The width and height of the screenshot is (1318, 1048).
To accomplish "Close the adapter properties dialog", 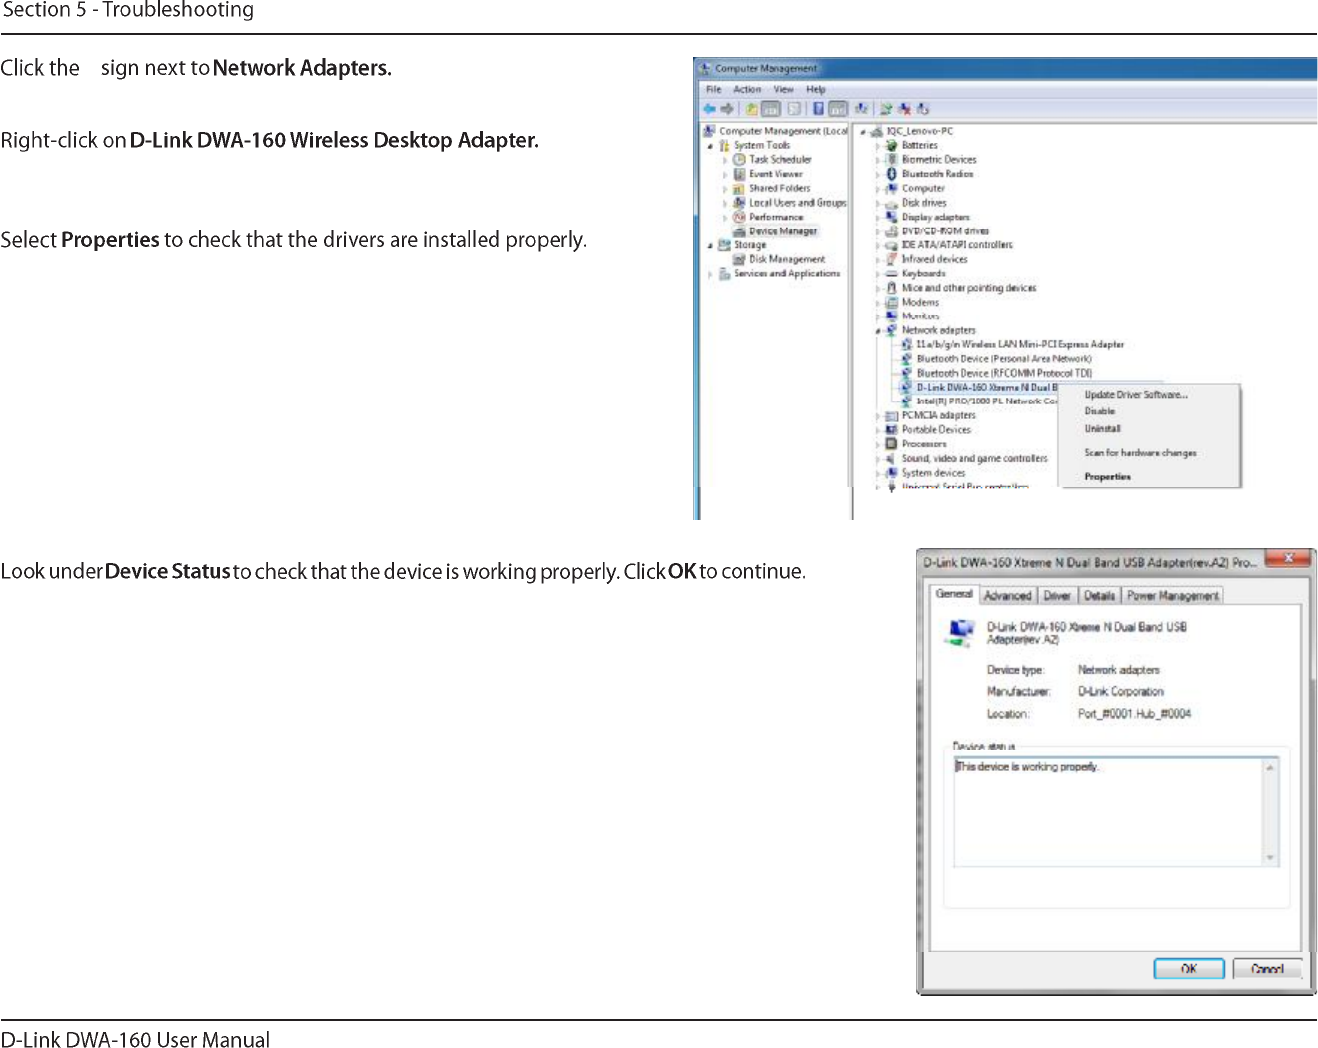I will (x=1289, y=558).
